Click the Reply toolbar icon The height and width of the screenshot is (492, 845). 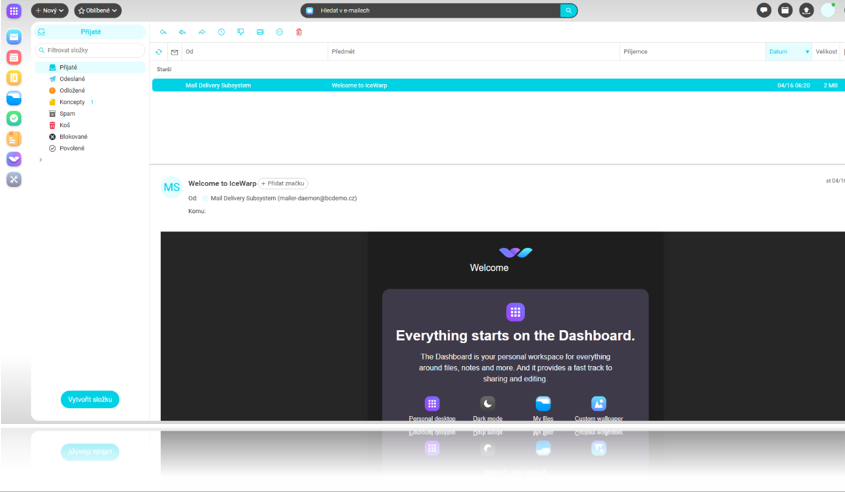click(x=163, y=32)
